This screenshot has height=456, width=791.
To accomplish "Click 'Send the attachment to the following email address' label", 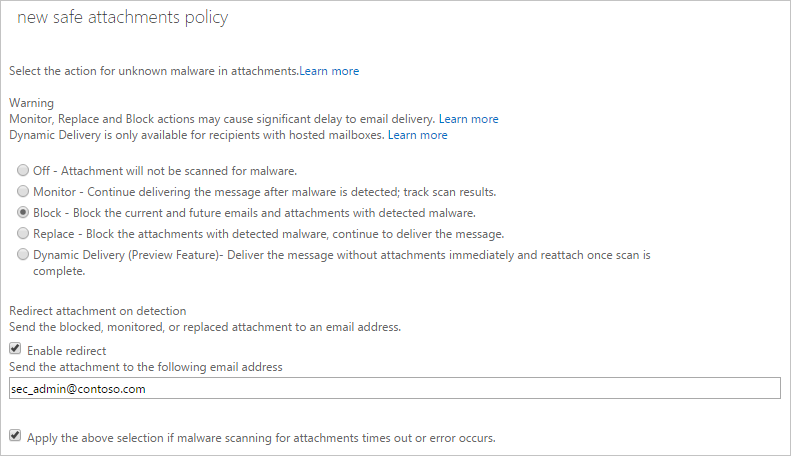I will (x=146, y=367).
